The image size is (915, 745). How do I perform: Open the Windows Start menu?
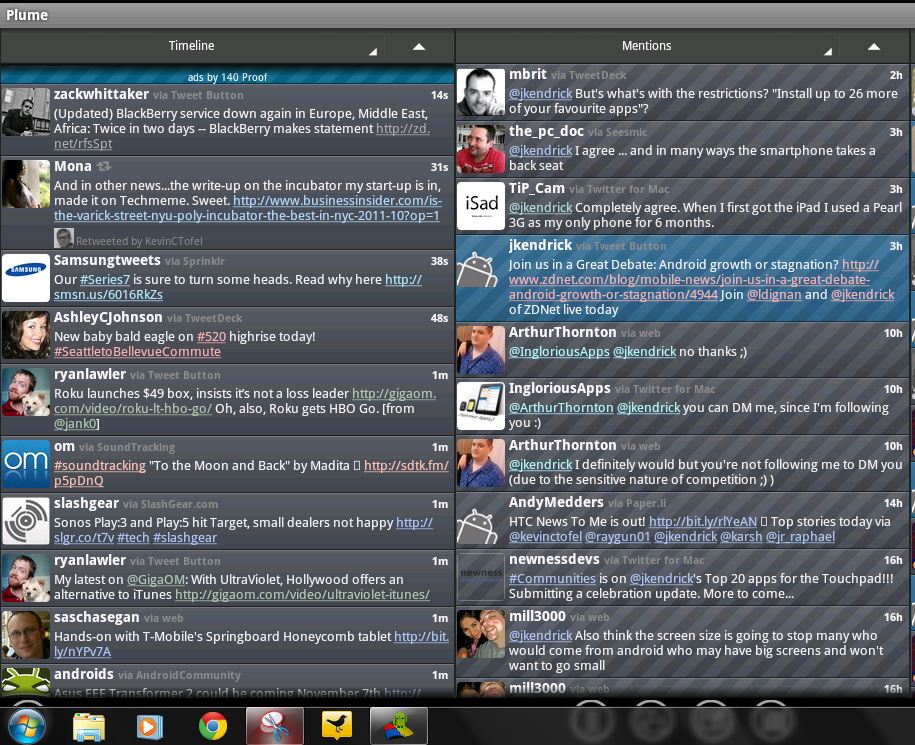[x=25, y=725]
